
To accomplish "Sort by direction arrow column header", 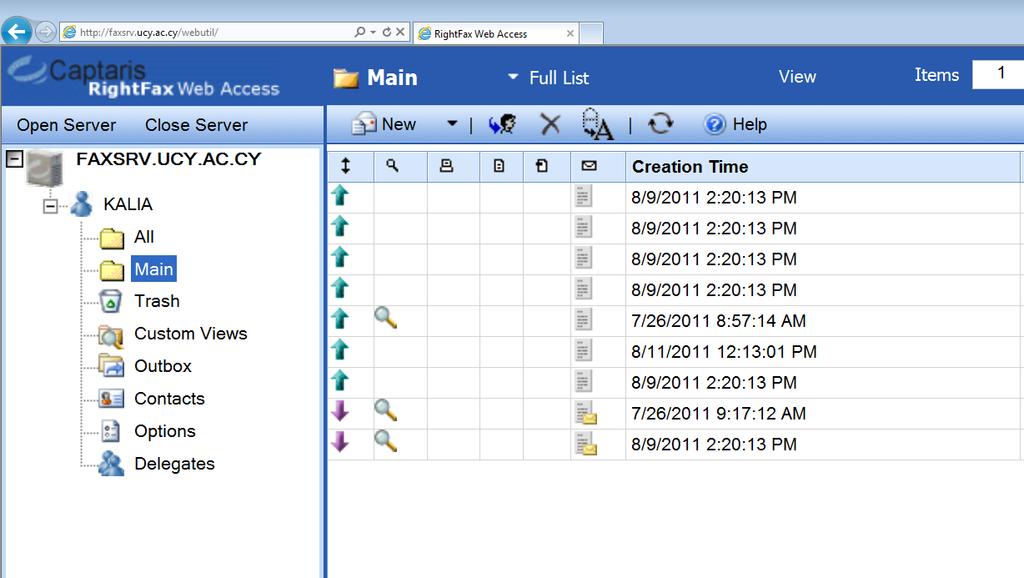I will point(345,166).
